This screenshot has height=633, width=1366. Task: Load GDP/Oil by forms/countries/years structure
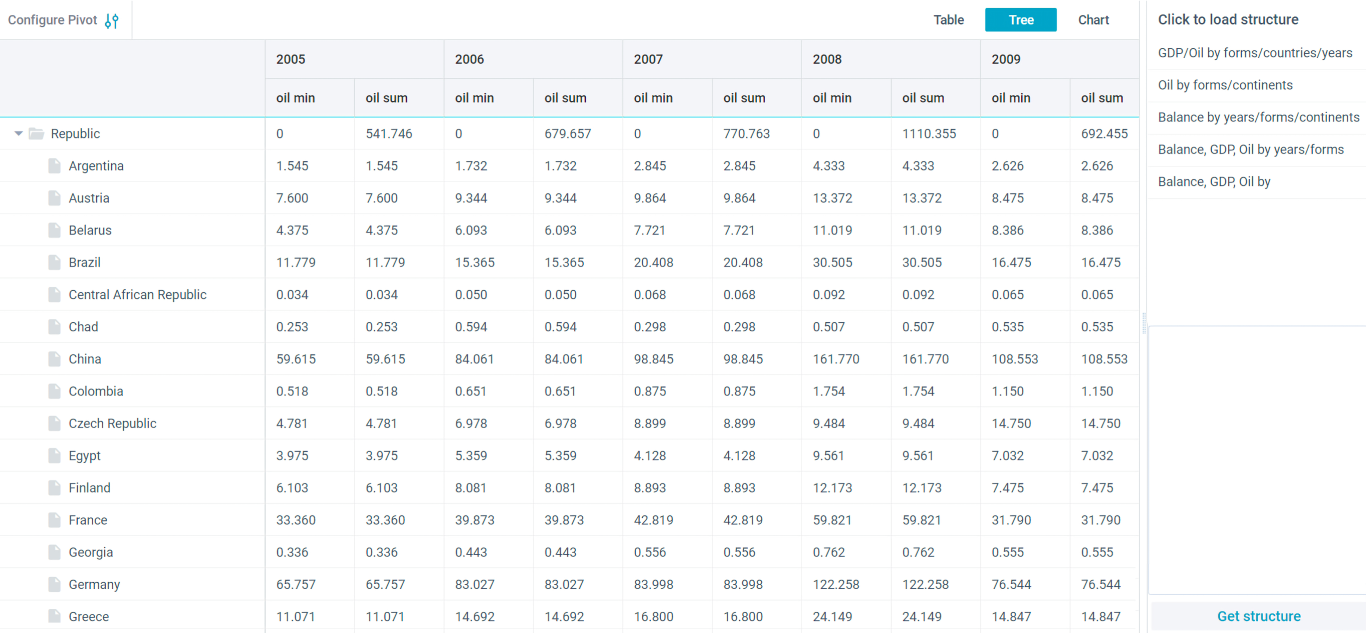(1255, 53)
